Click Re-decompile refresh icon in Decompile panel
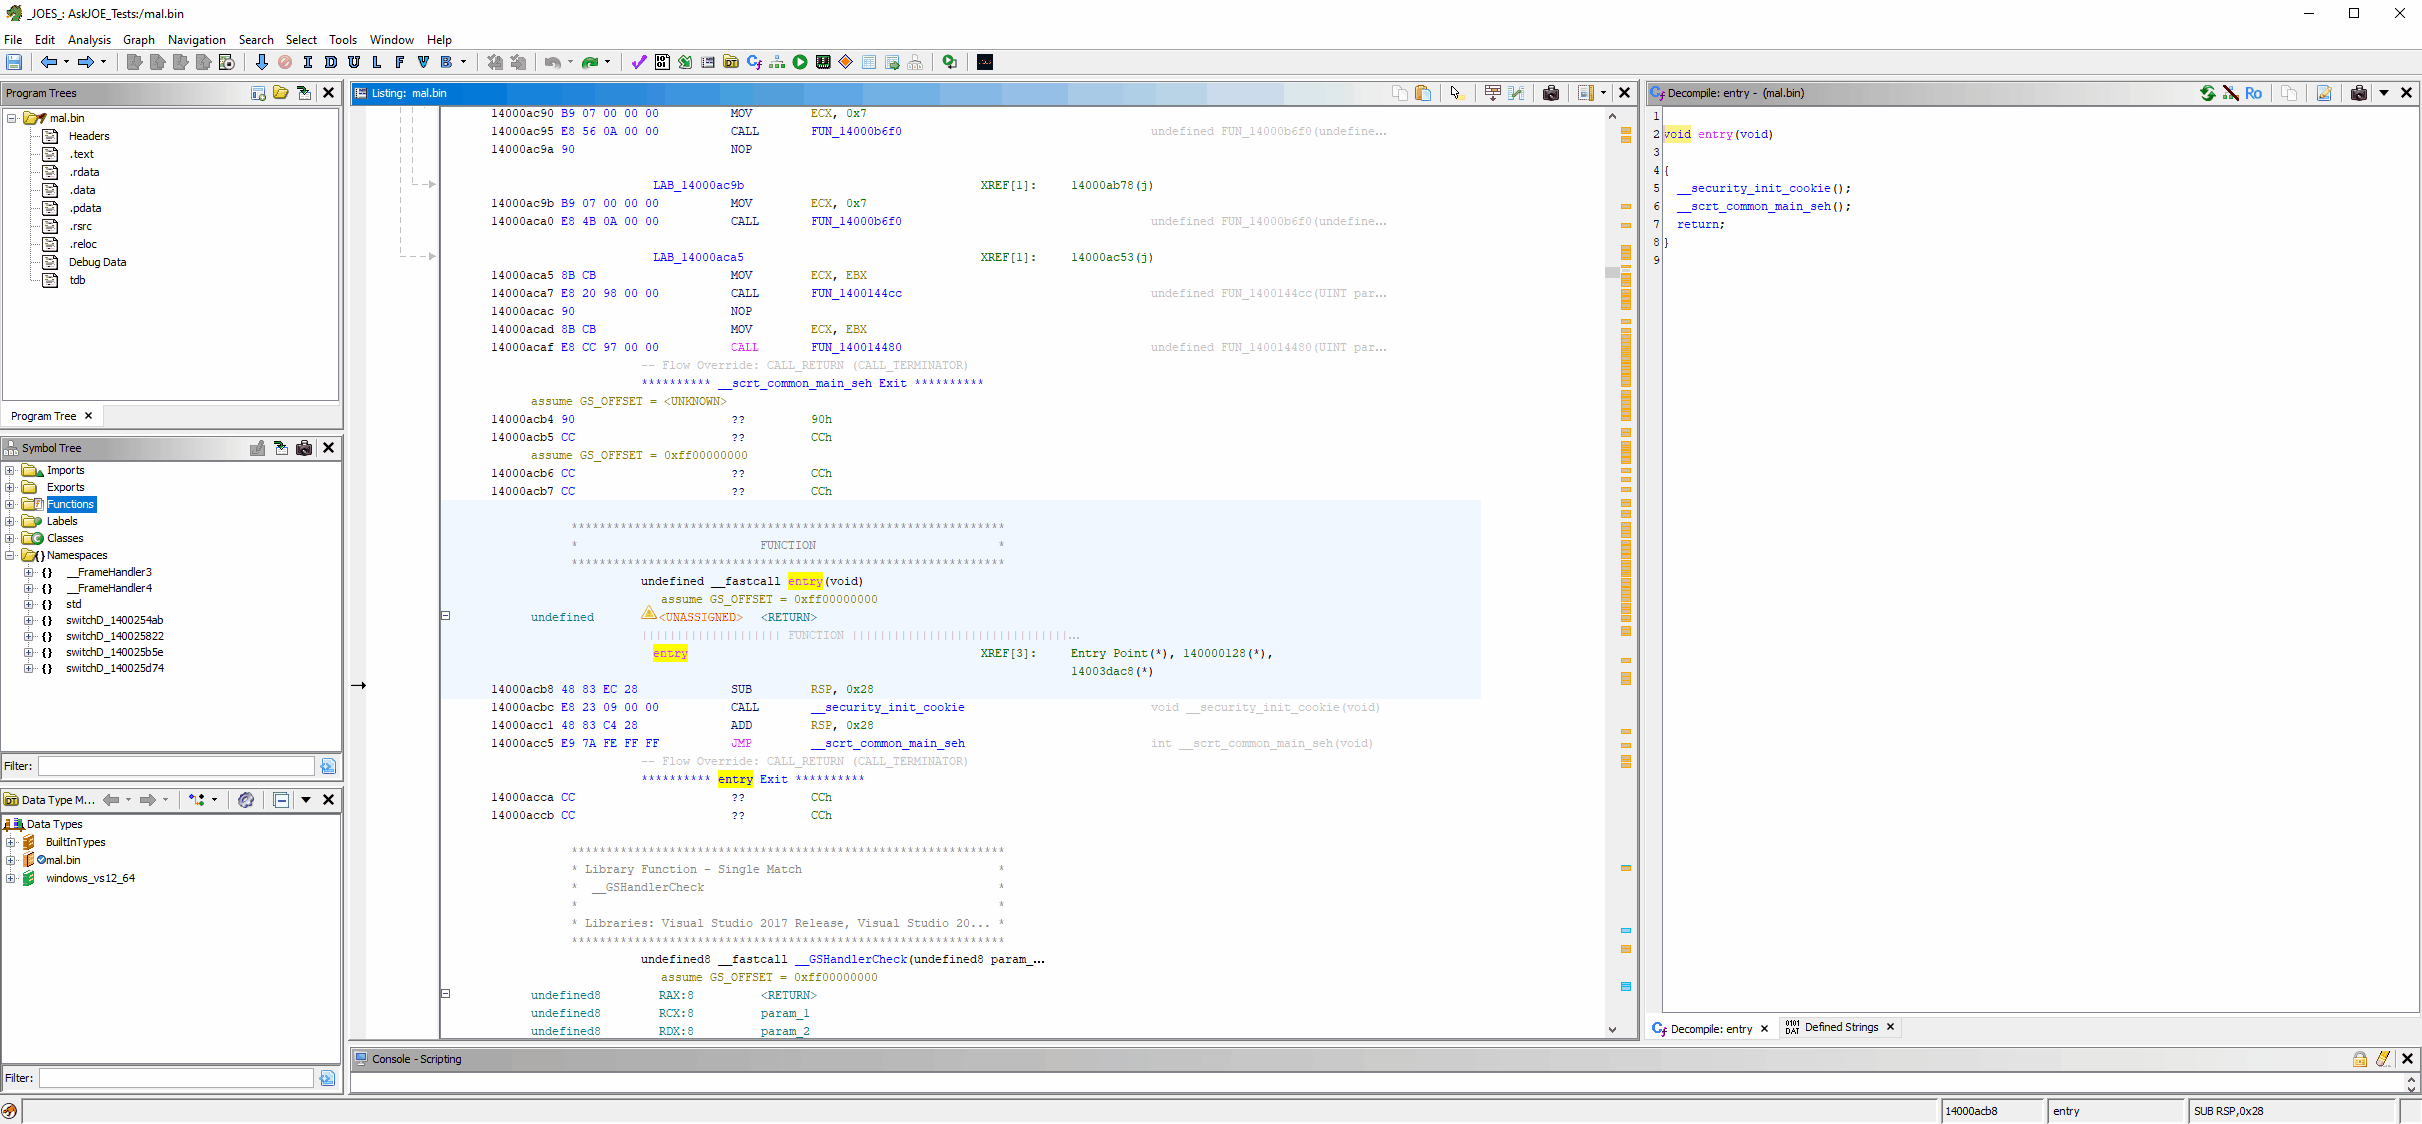Viewport: 2422px width, 1124px height. [2207, 93]
